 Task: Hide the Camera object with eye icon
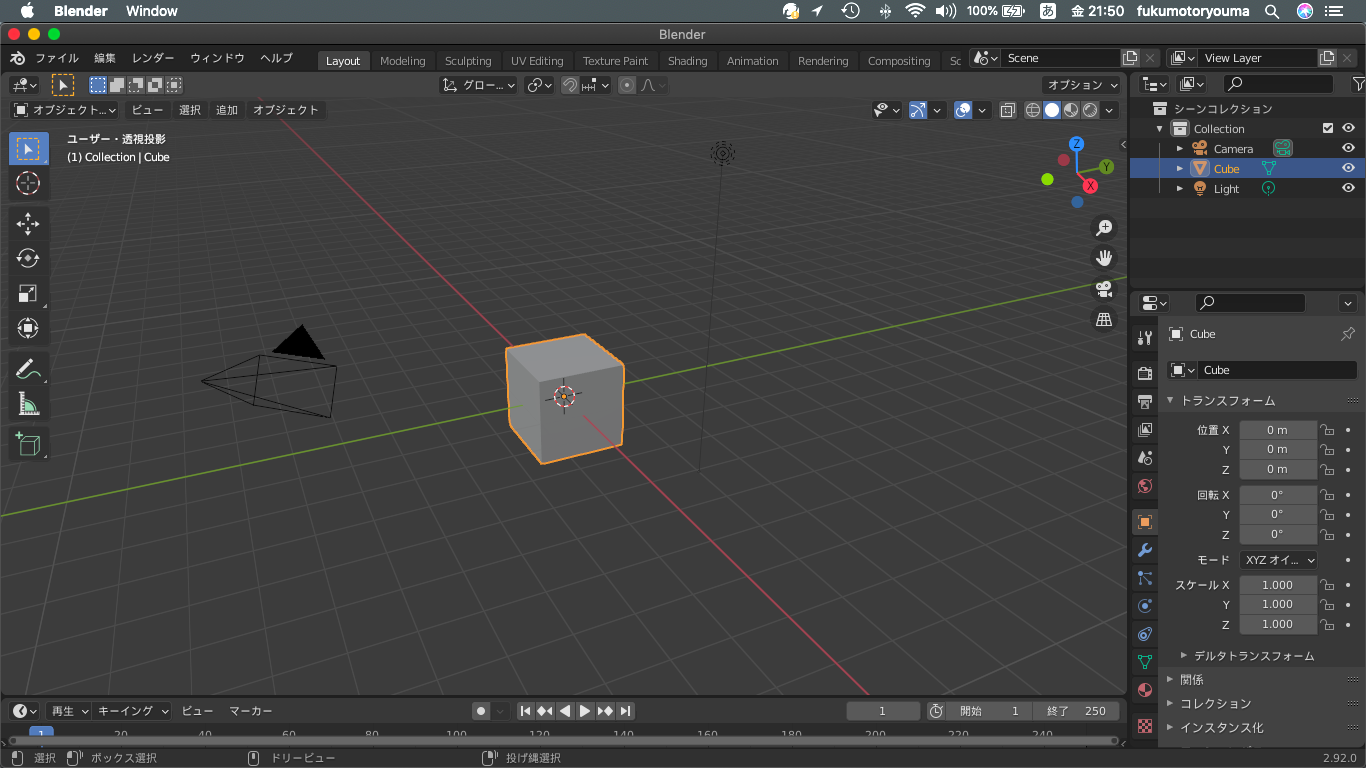pos(1348,148)
